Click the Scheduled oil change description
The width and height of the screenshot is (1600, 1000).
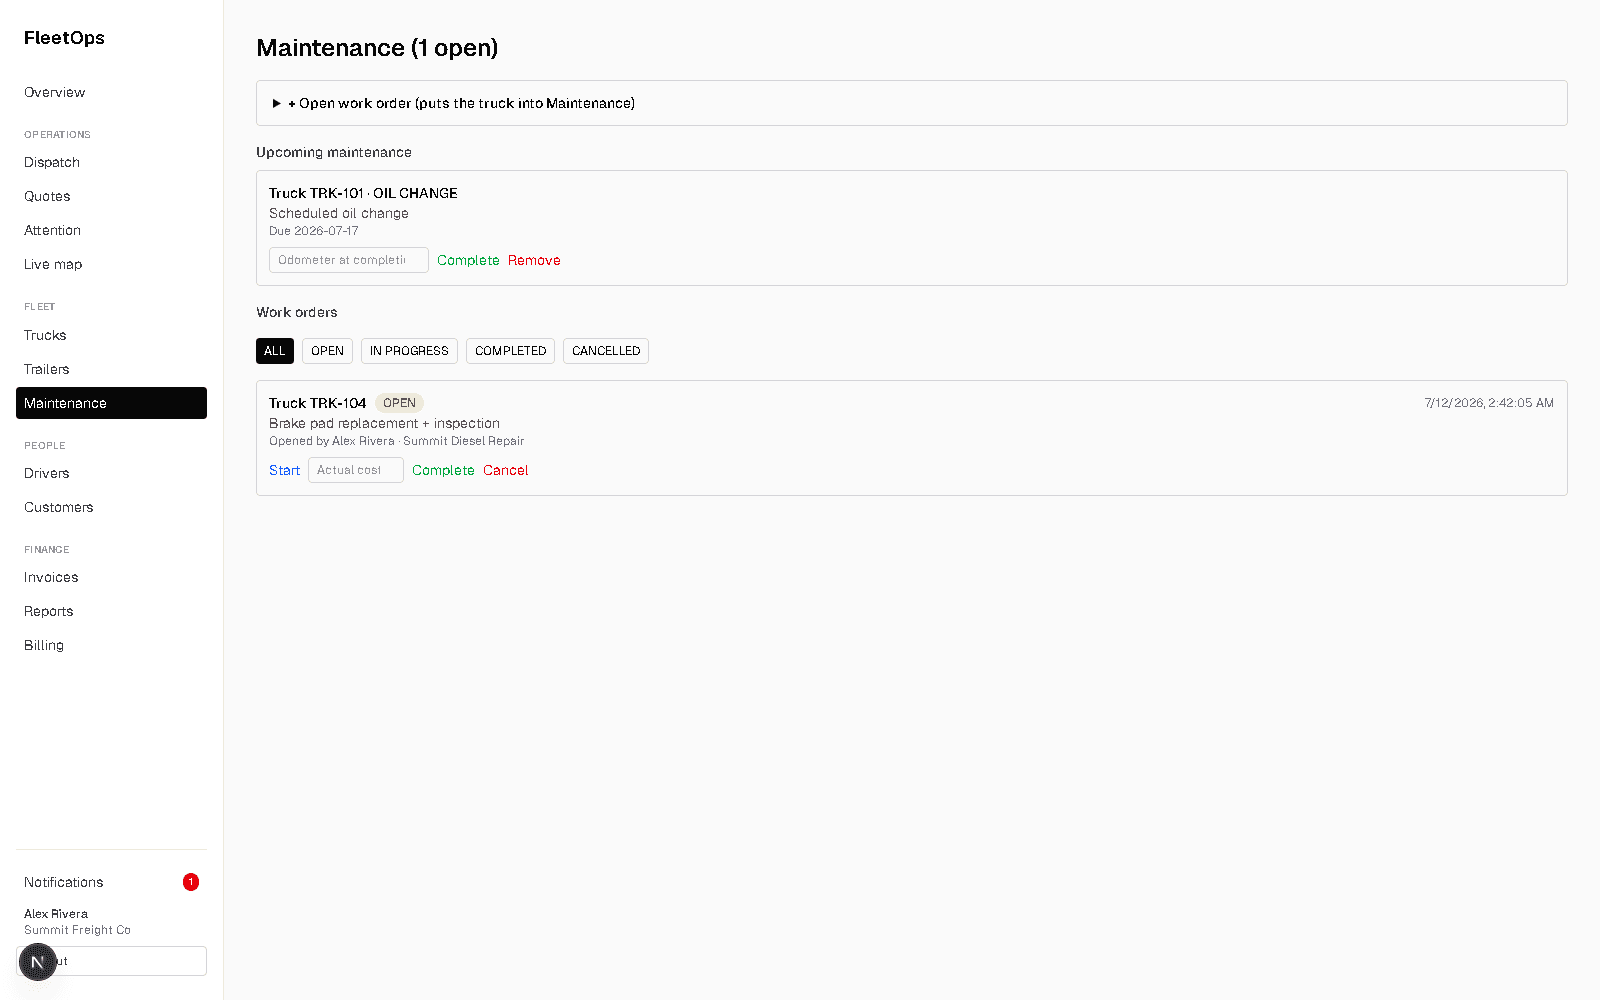point(338,213)
